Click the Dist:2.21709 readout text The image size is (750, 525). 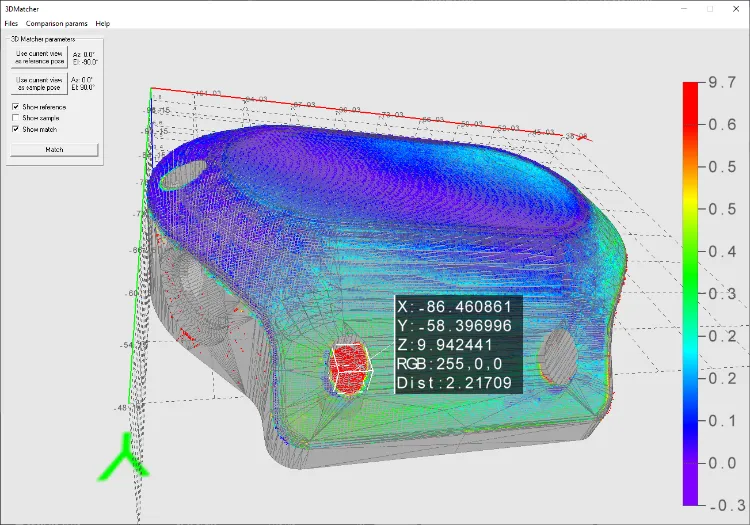coord(454,383)
